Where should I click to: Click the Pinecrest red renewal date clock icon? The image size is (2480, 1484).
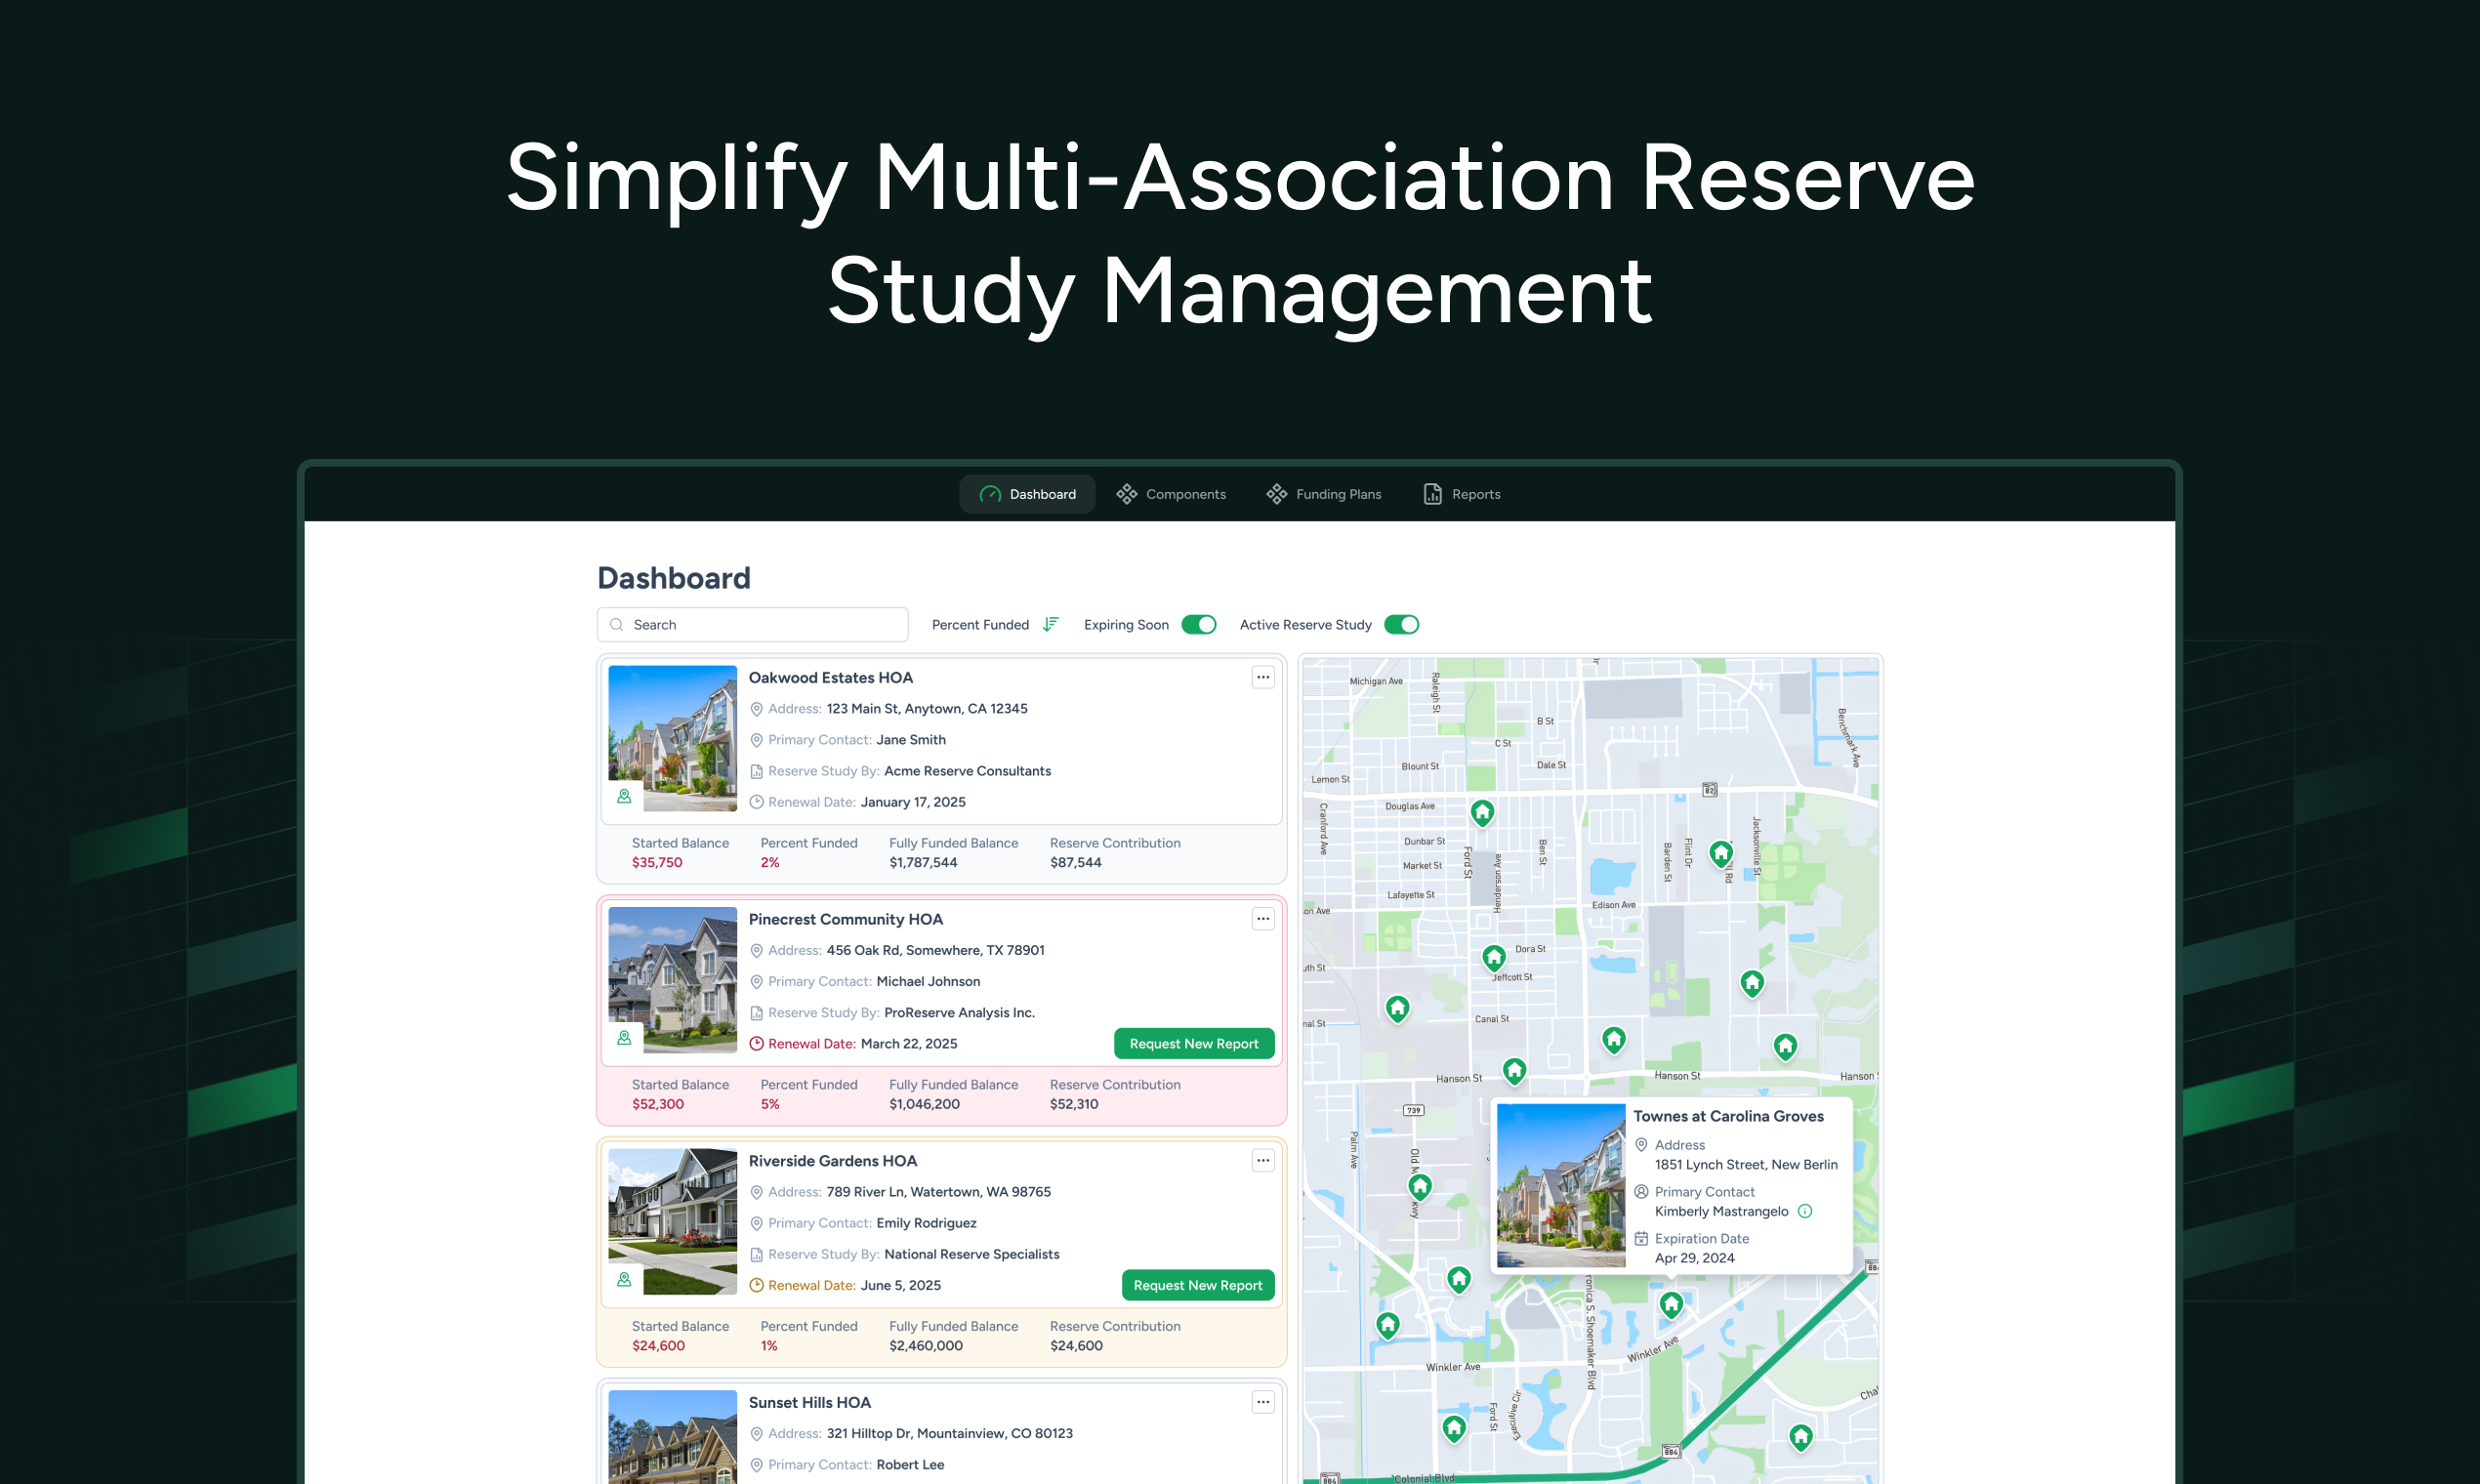757,1044
